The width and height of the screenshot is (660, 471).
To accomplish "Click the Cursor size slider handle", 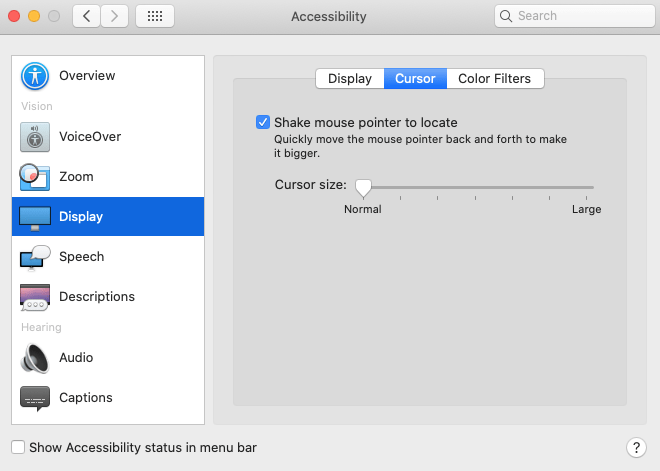I will (x=364, y=187).
